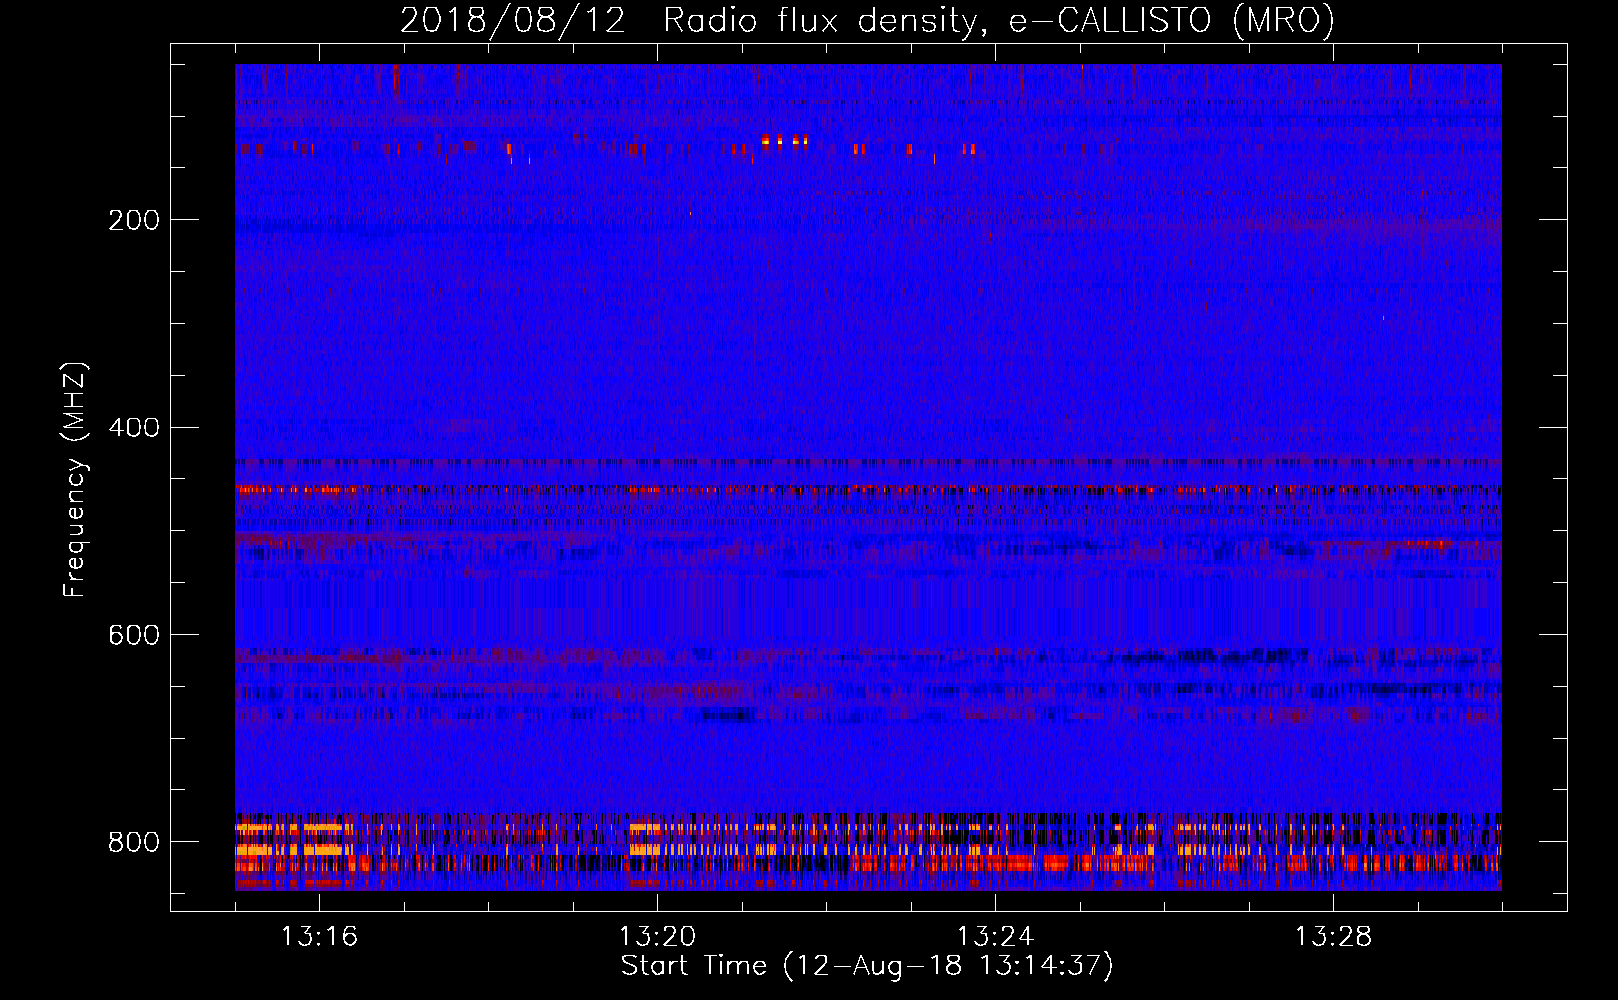Click the plot title '2018/08/12 Radio flux density'

867,21
